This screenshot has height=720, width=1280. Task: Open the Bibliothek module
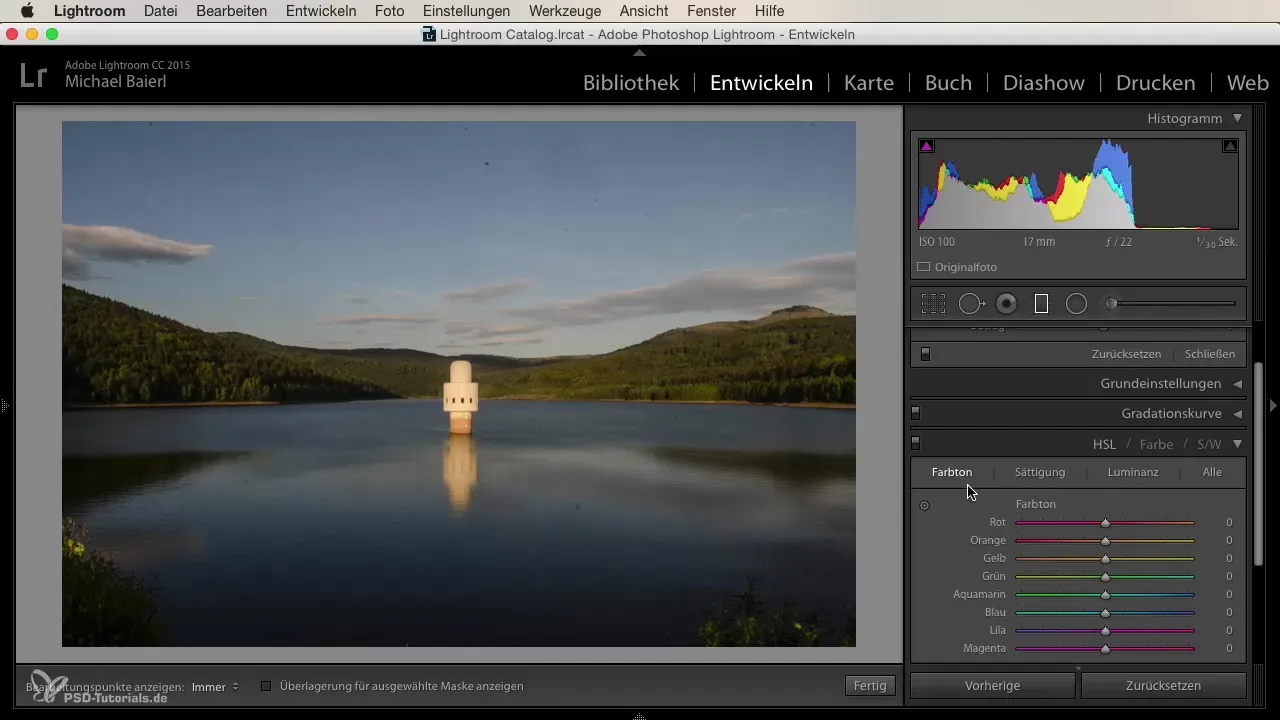[x=631, y=83]
